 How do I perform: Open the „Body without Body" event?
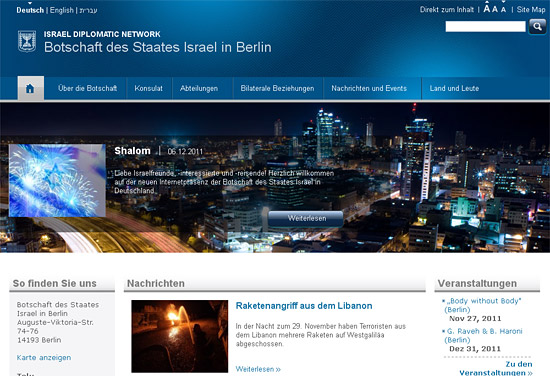coord(482,305)
